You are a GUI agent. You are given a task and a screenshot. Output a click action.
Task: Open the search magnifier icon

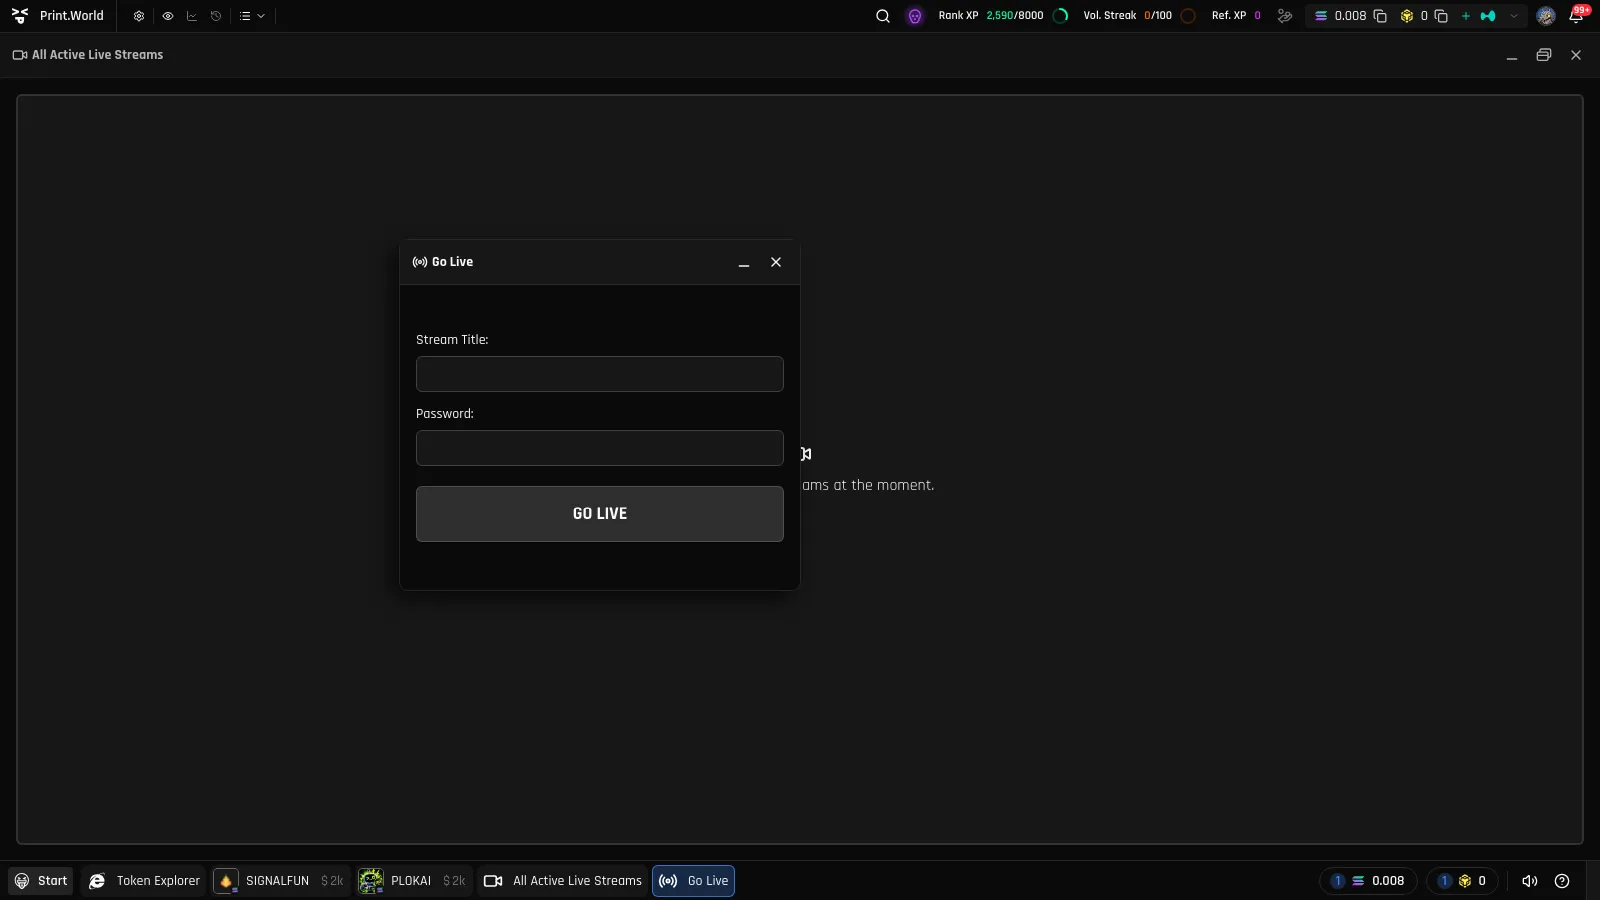[883, 16]
